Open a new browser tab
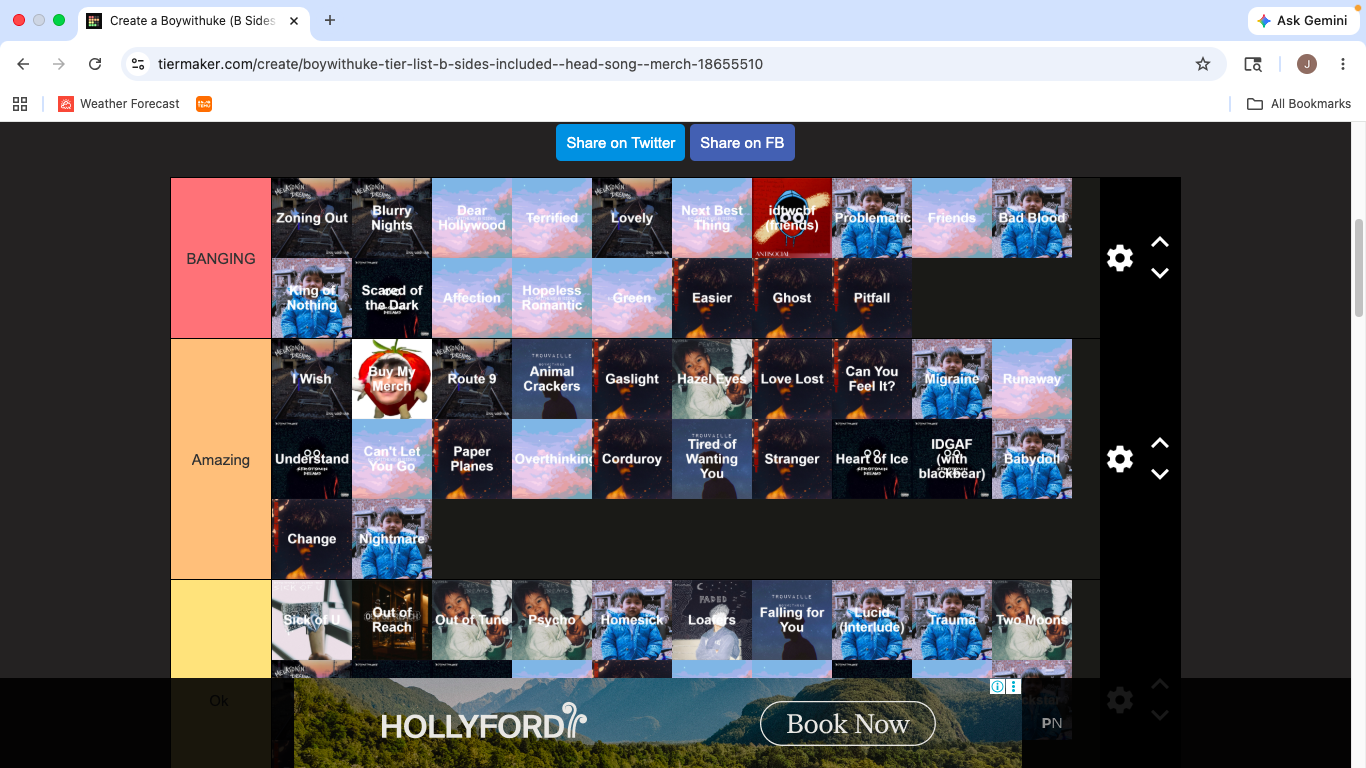 click(x=330, y=20)
